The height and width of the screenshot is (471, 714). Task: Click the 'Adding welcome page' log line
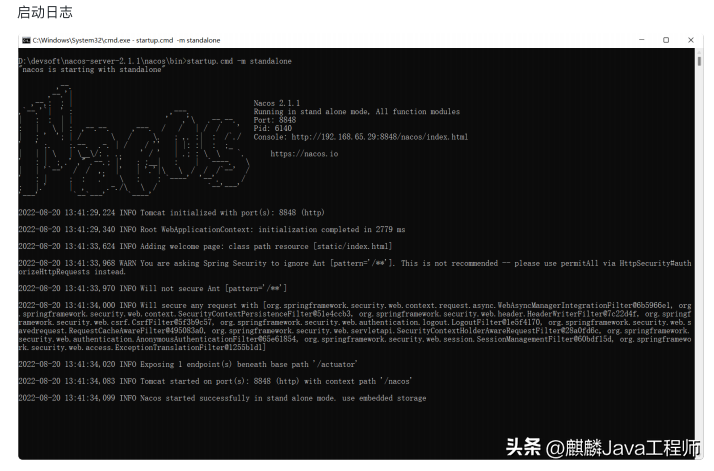click(205, 246)
